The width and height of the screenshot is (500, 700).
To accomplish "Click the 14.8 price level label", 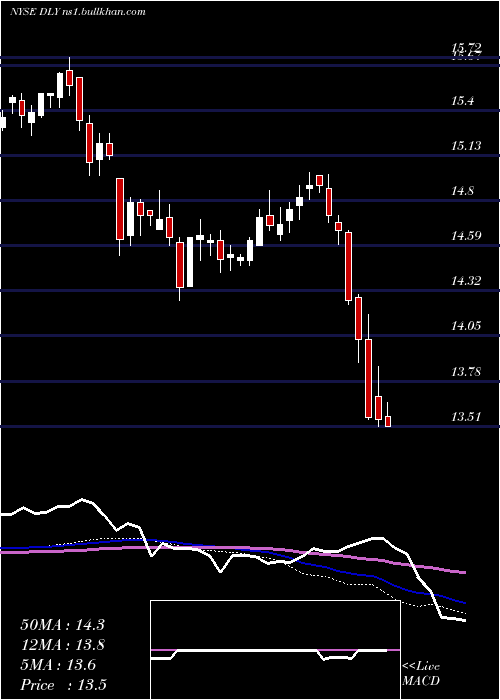I will [x=462, y=192].
